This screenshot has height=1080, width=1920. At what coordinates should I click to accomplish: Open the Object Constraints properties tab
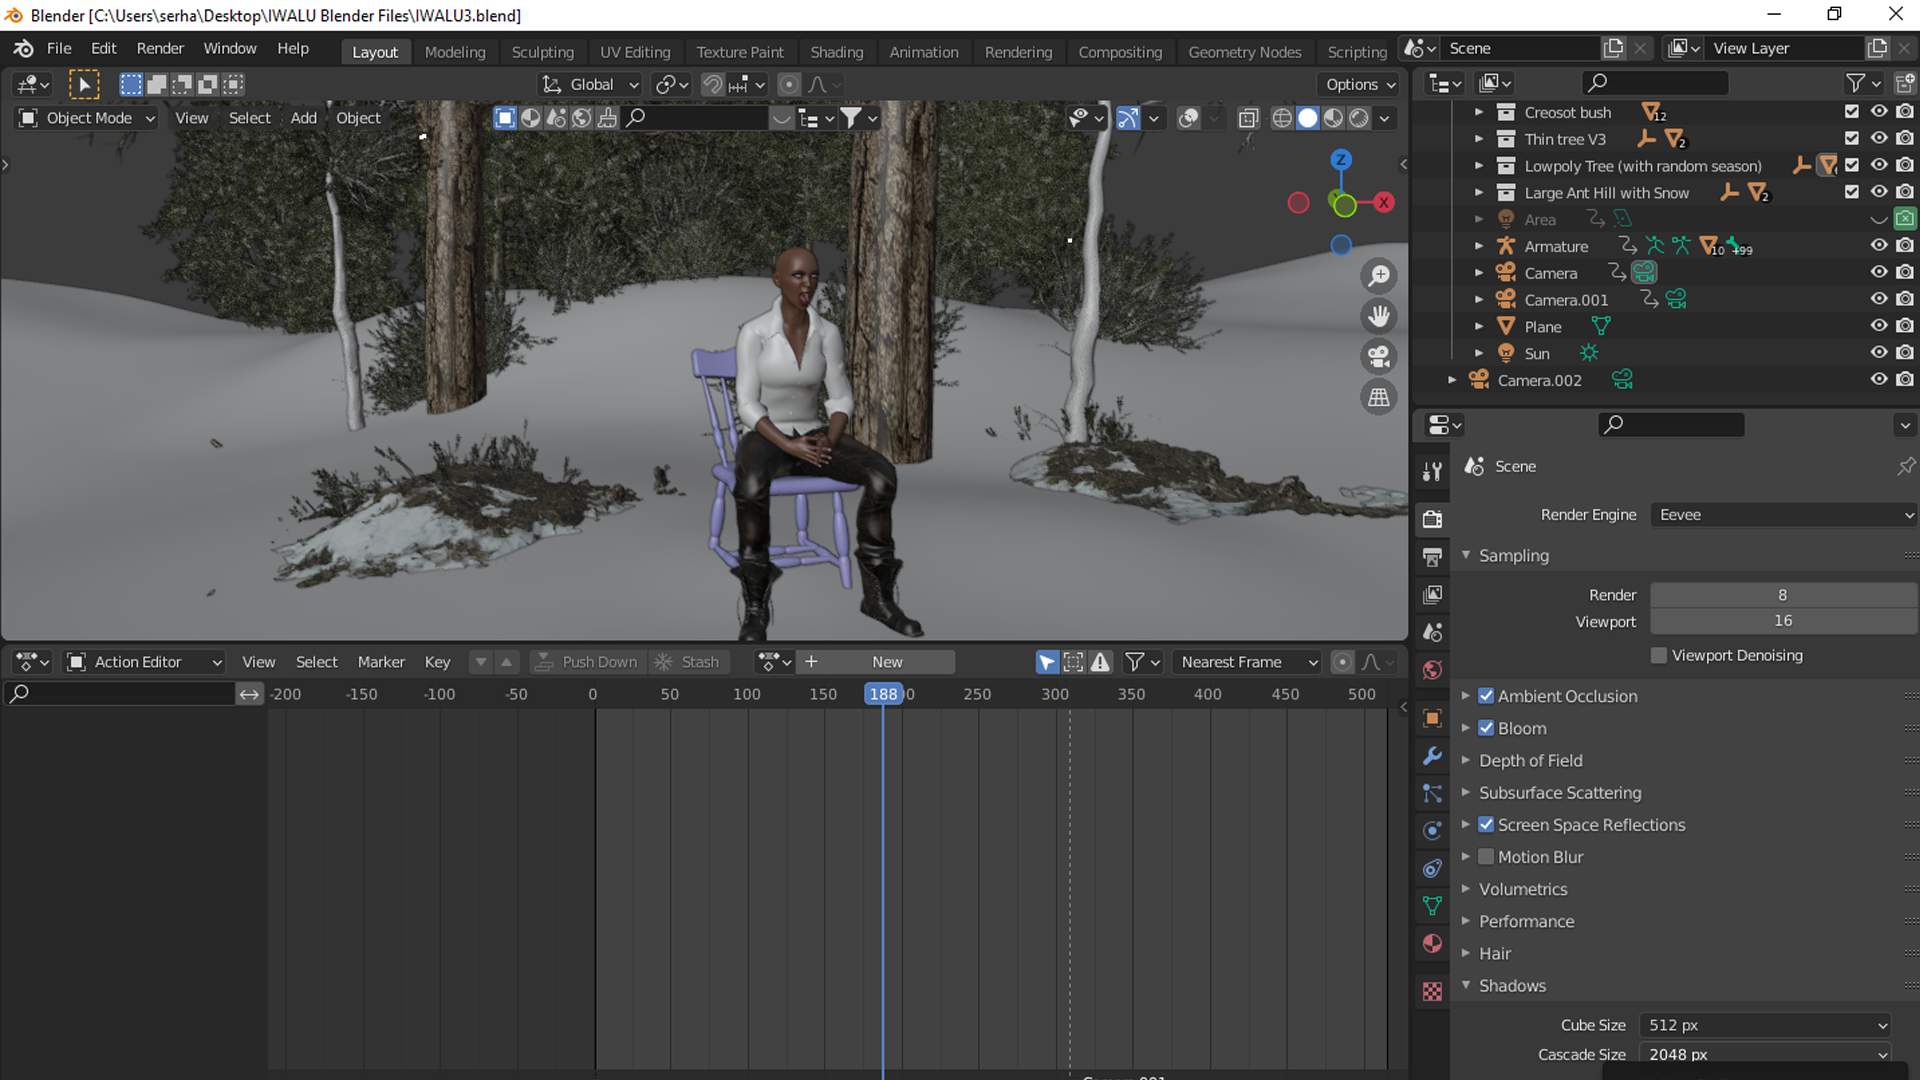(x=1432, y=868)
